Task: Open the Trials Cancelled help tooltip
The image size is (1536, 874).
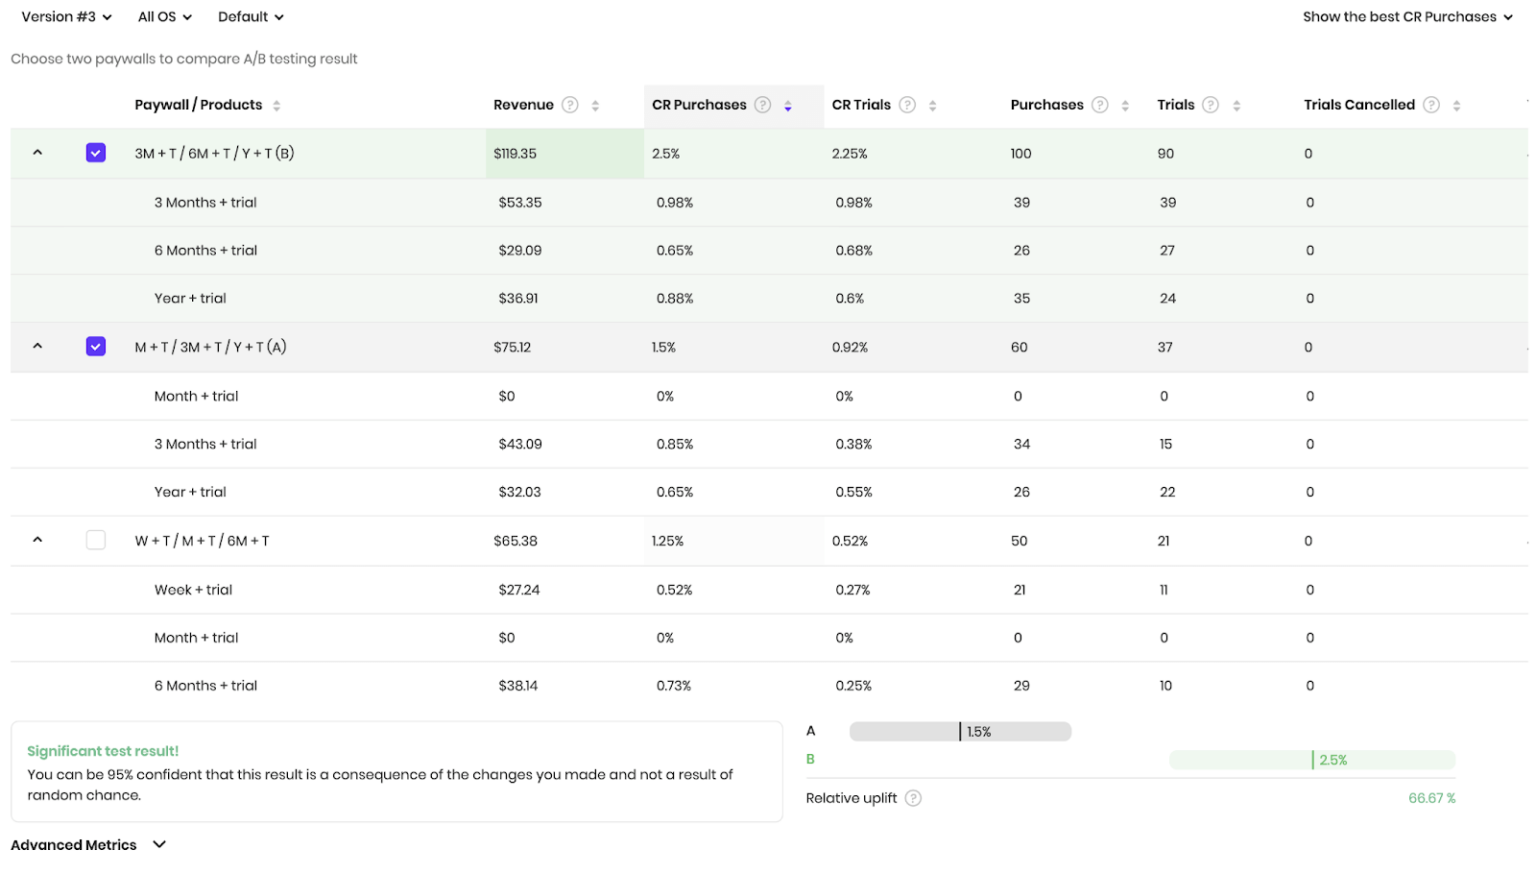Action: (x=1430, y=105)
